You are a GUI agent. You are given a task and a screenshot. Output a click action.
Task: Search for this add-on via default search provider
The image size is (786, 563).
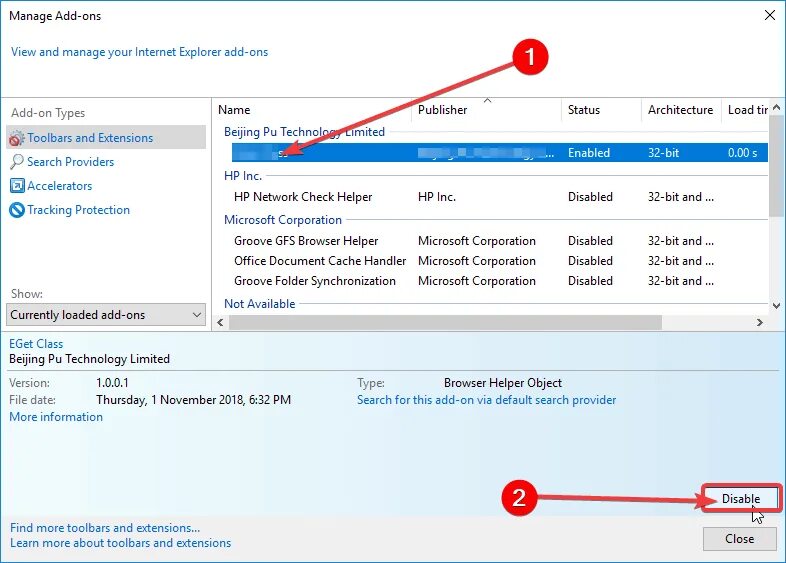(x=486, y=400)
